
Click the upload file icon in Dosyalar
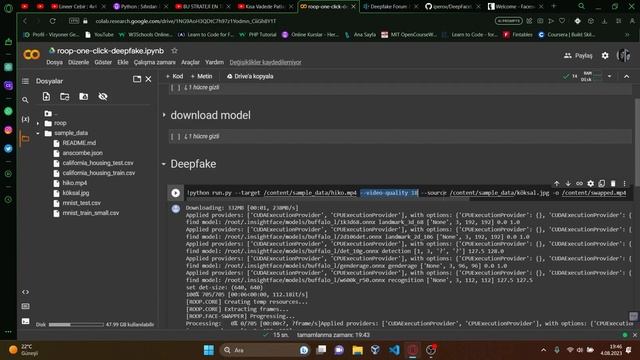pos(46,96)
